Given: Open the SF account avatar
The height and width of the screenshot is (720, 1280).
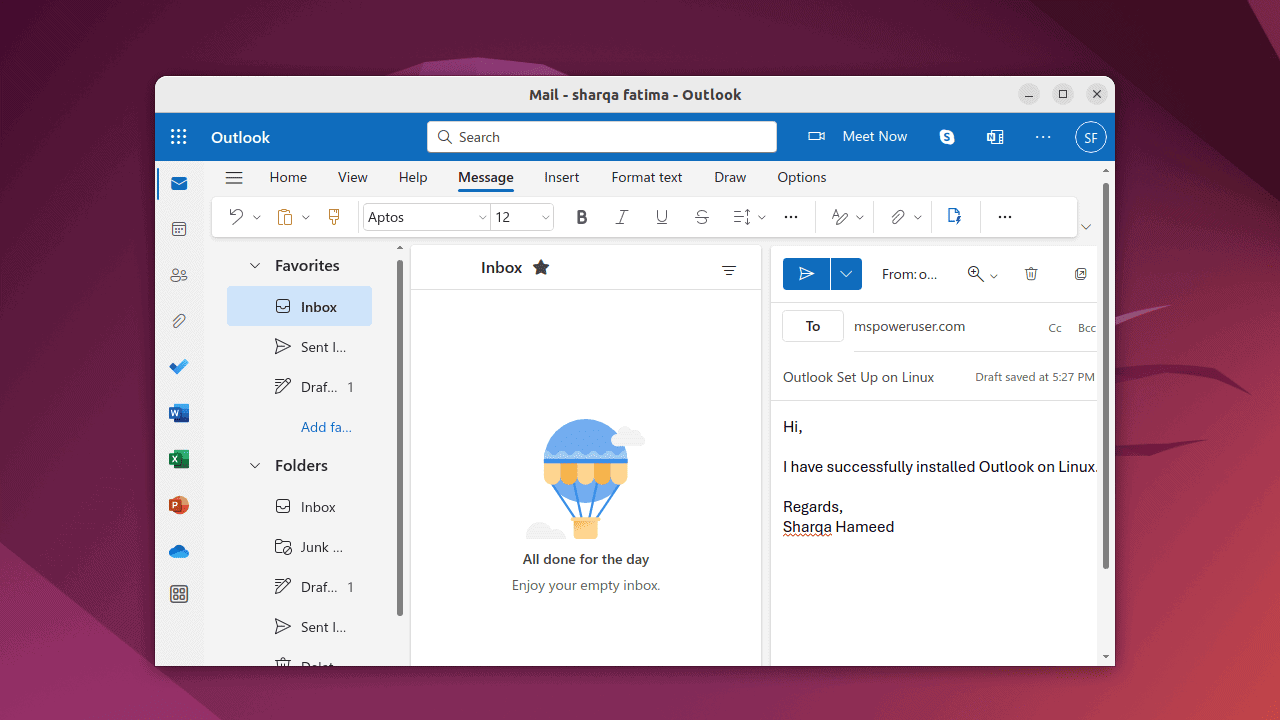Looking at the screenshot, I should [x=1091, y=137].
